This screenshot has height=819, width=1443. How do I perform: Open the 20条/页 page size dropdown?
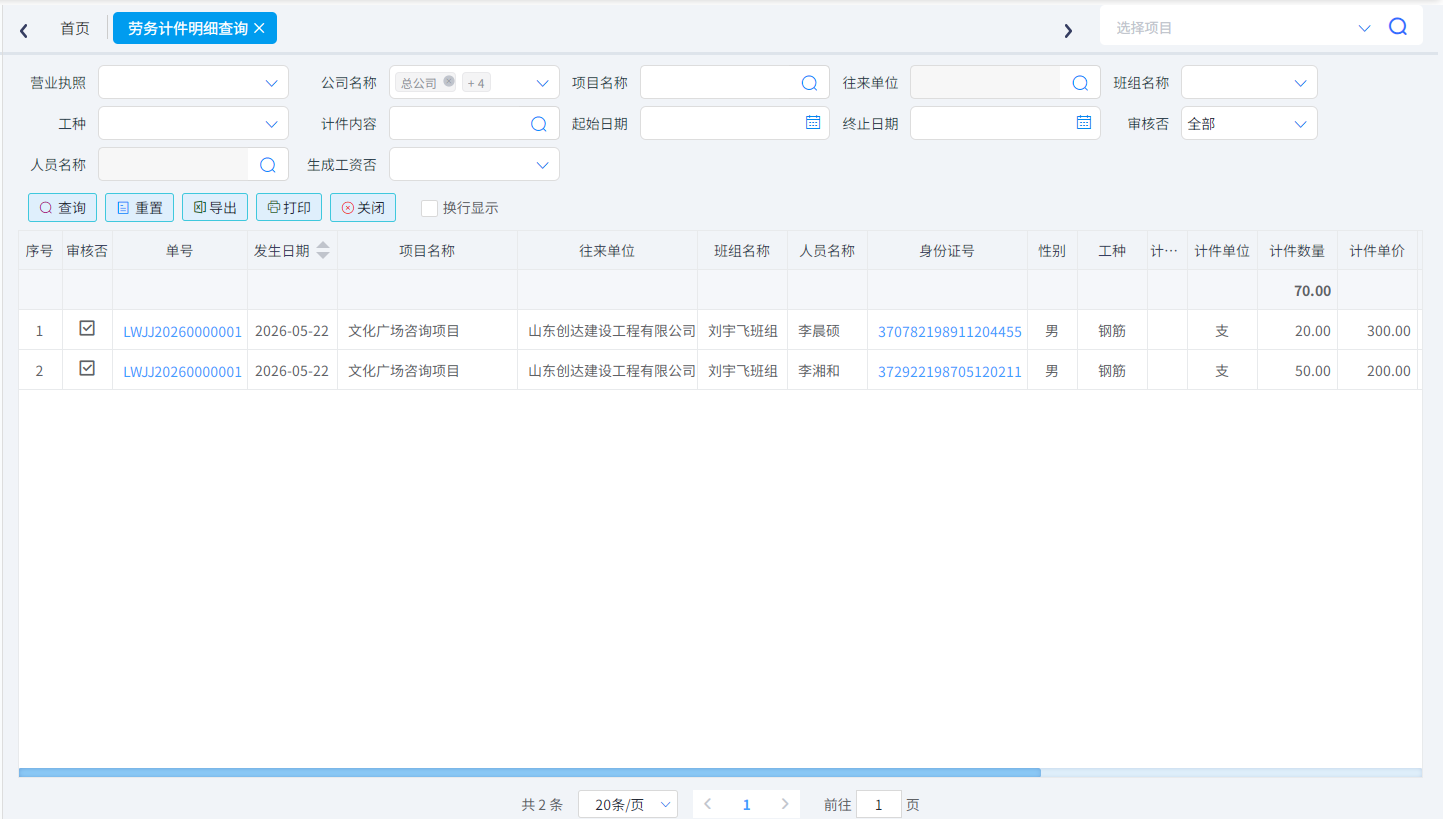(628, 805)
